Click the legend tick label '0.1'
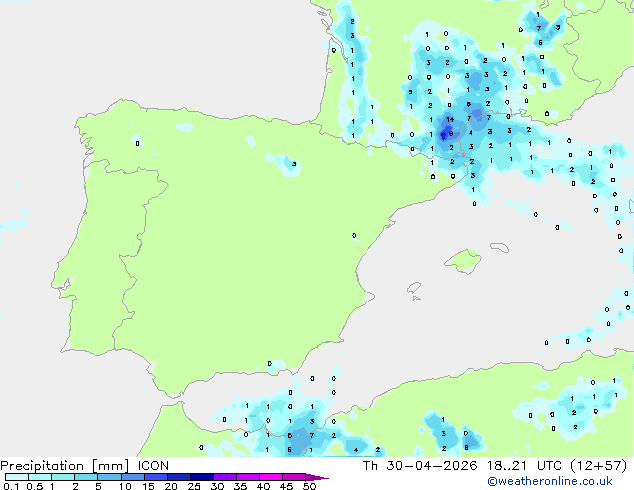The width and height of the screenshot is (634, 490). [11, 486]
